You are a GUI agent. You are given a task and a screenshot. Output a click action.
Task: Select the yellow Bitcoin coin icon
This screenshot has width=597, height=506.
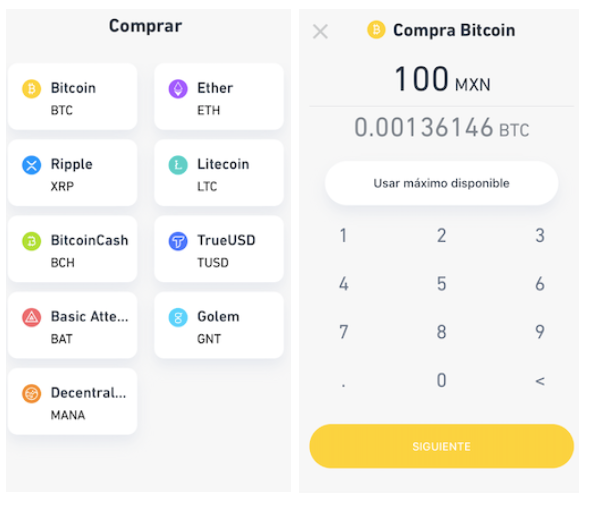point(31,89)
